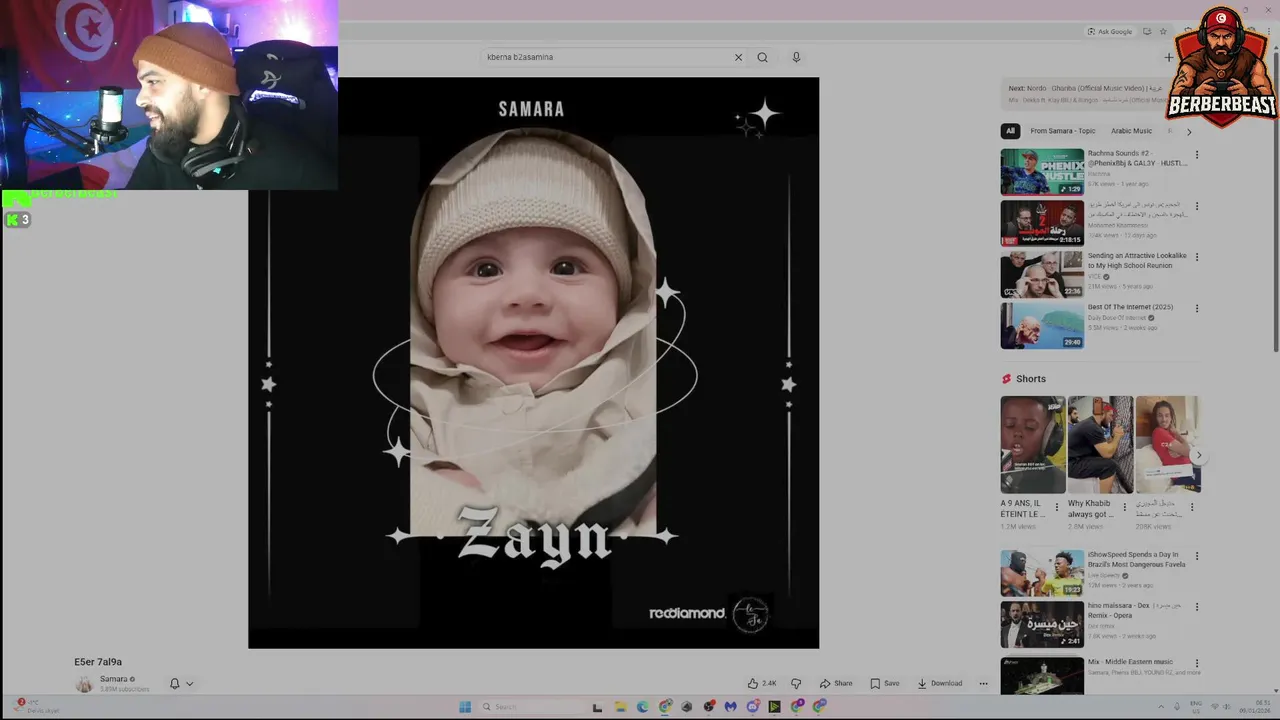
Task: Select the Arabic Music chip
Action: point(1131,131)
